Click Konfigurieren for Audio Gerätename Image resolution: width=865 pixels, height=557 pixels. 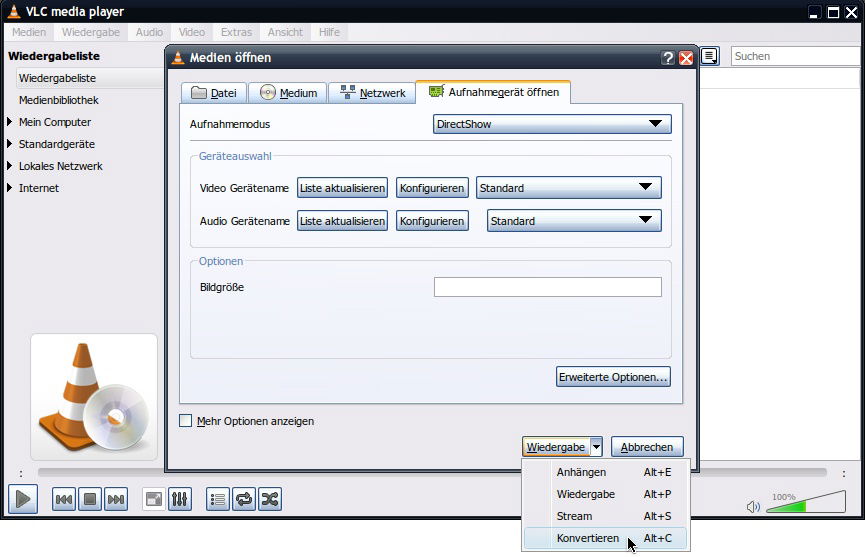[x=432, y=221]
